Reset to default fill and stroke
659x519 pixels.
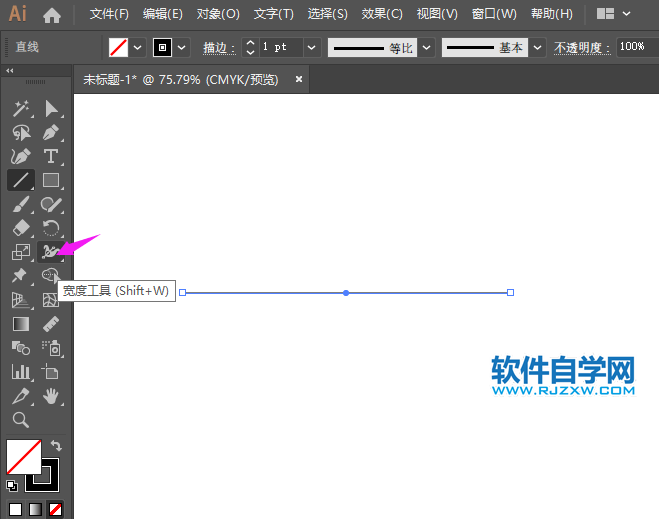pyautogui.click(x=12, y=486)
